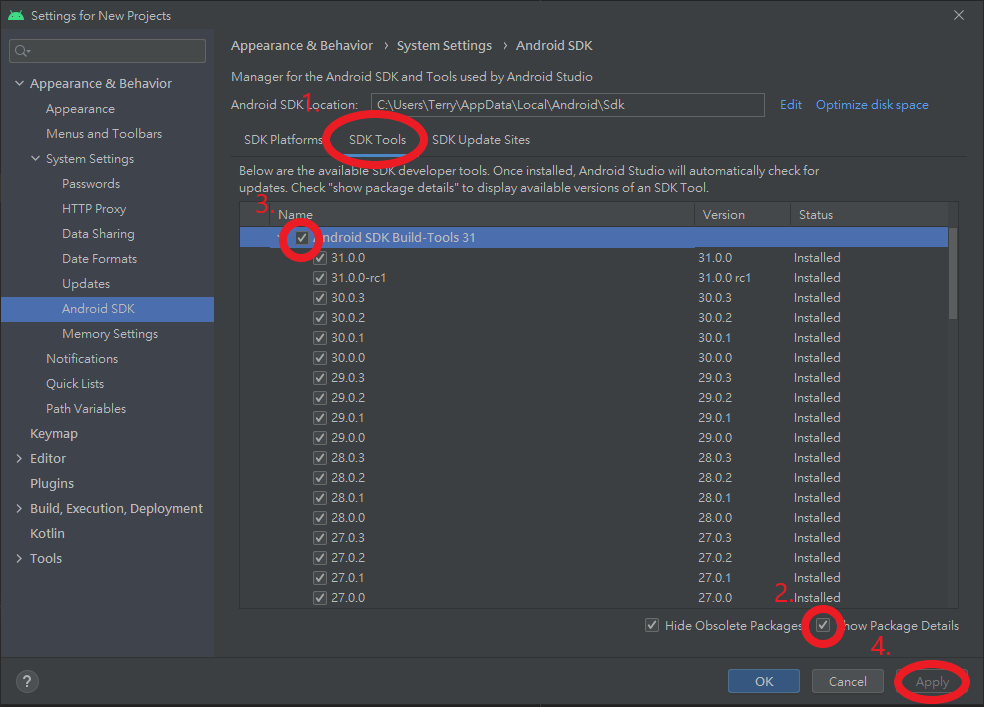
Task: Expand the Tools tree node
Action: click(x=19, y=558)
